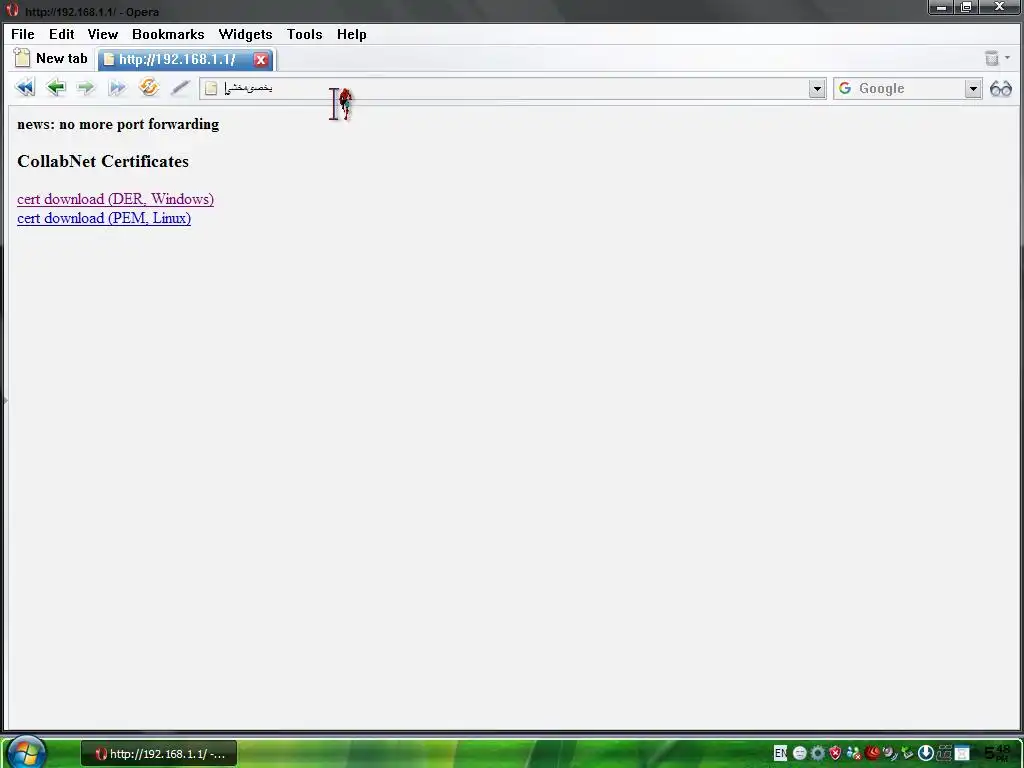This screenshot has width=1024, height=768.
Task: Click the taskbar clock
Action: [x=997, y=754]
